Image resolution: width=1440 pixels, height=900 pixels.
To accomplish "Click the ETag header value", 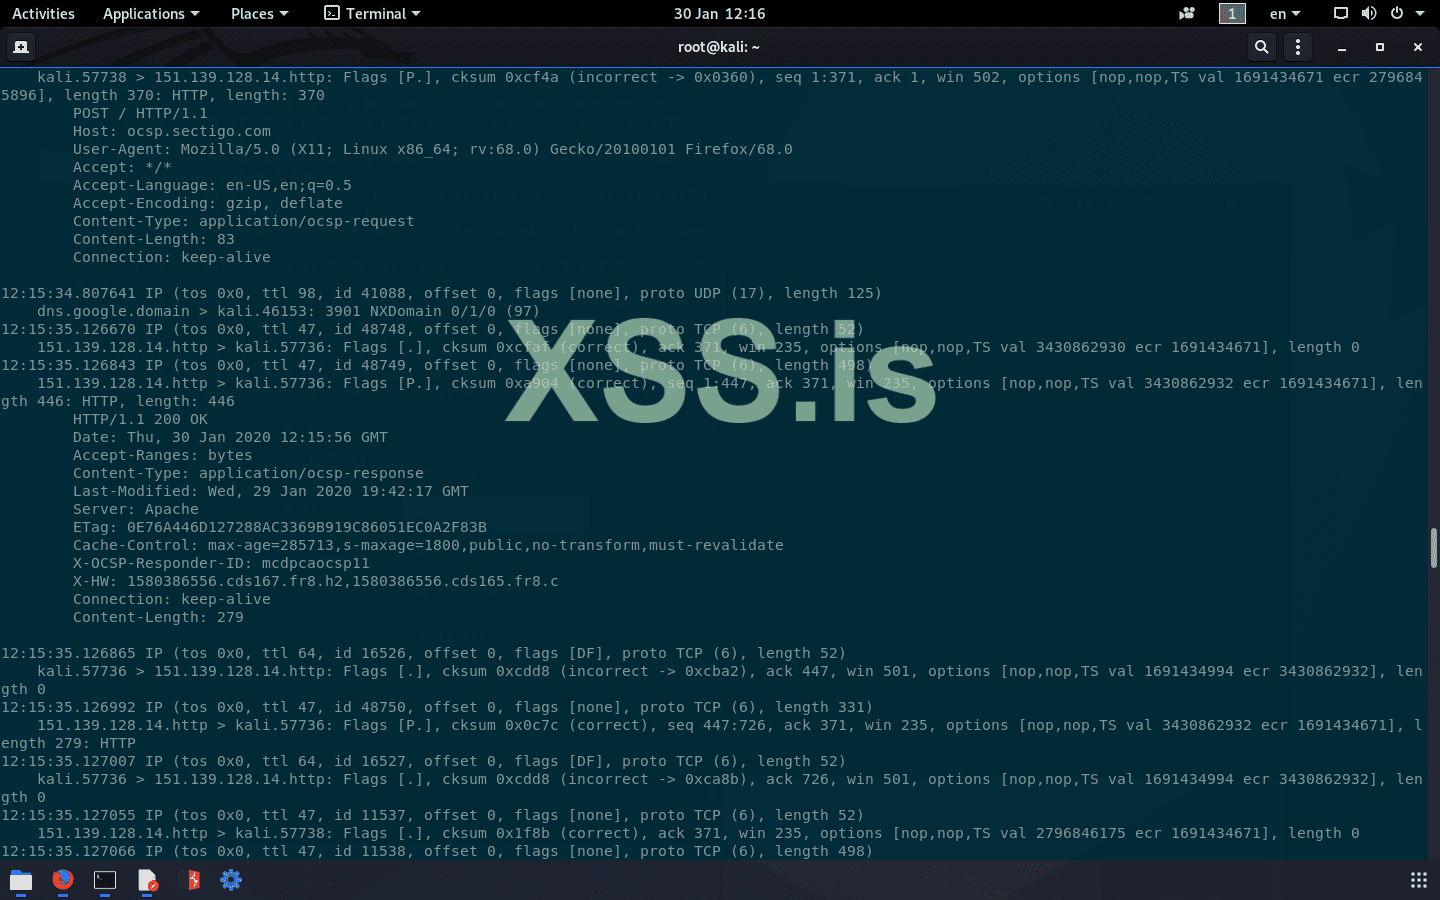I will (x=307, y=527).
